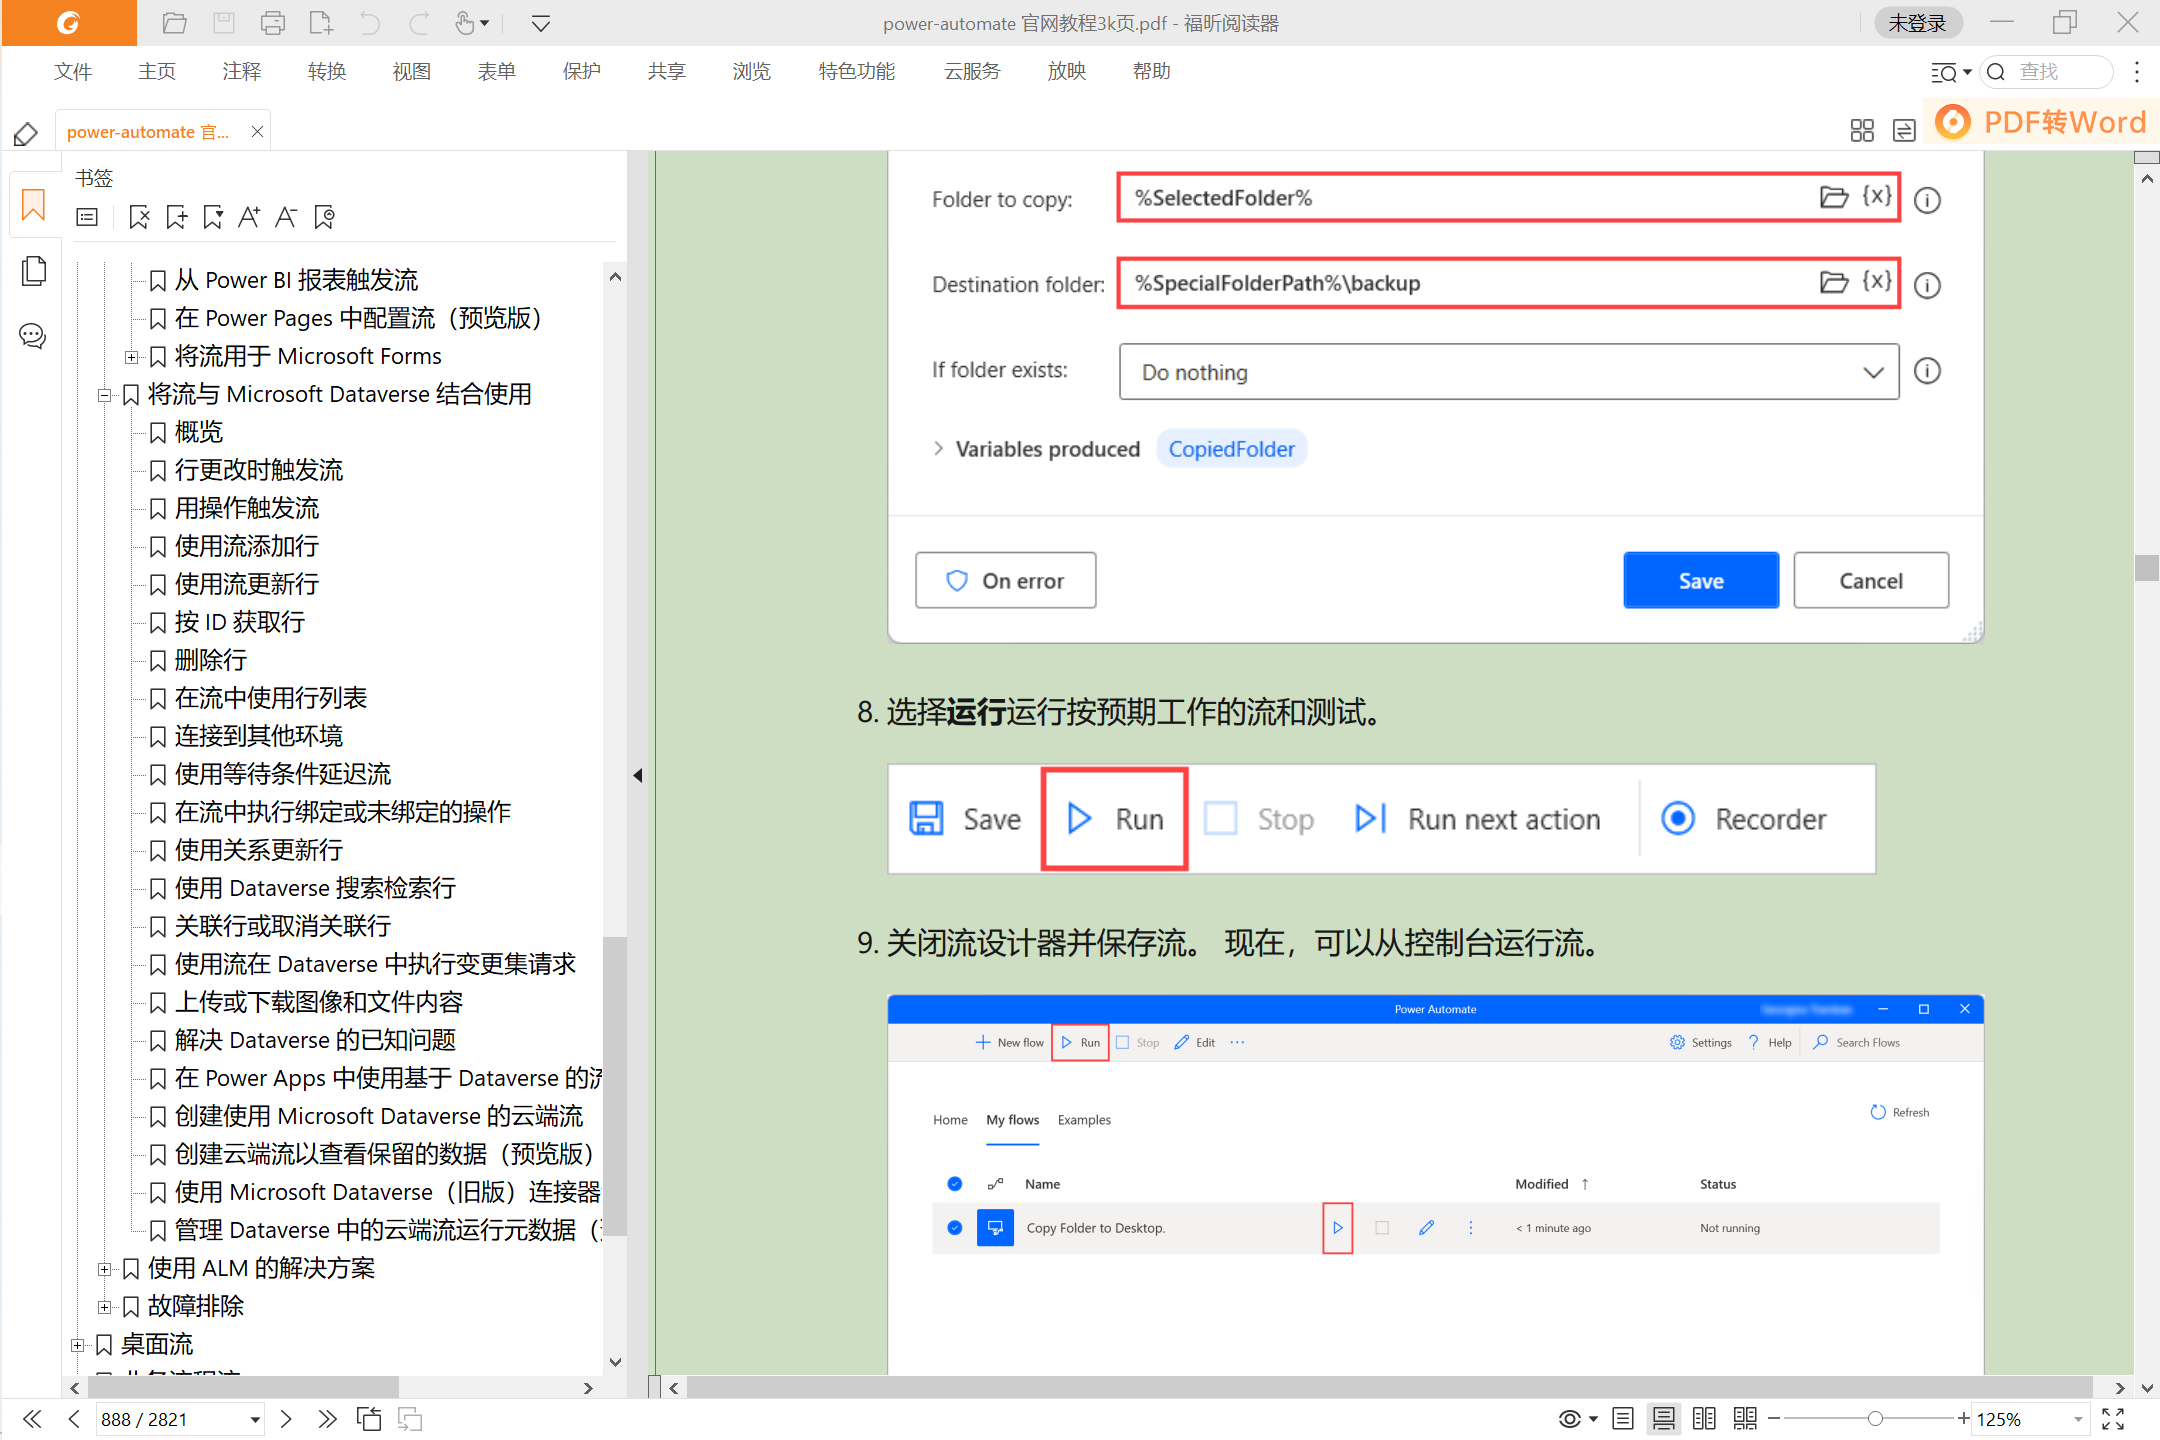
Task: Open the page number dropdown
Action: coord(255,1420)
